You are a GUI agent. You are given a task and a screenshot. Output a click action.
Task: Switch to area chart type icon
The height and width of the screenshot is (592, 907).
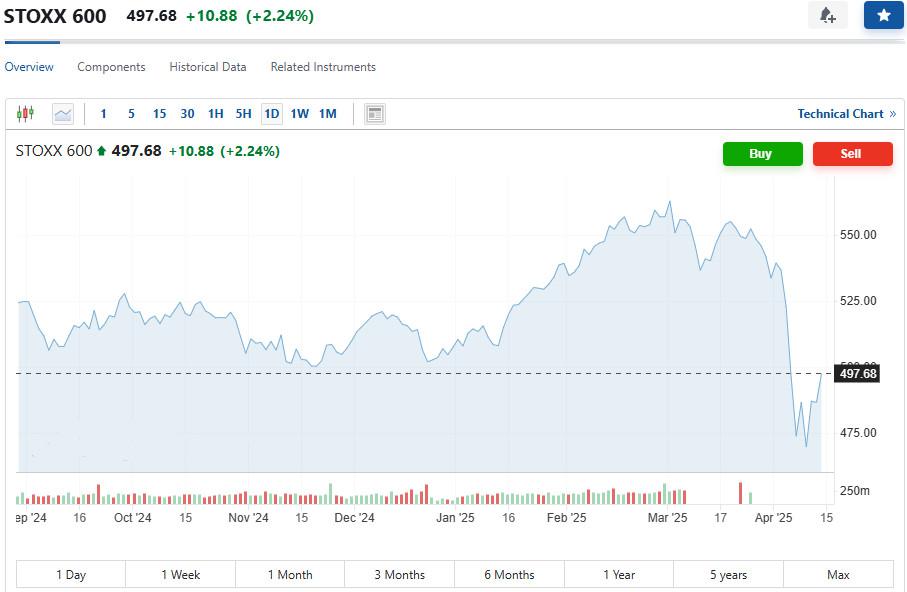(63, 113)
